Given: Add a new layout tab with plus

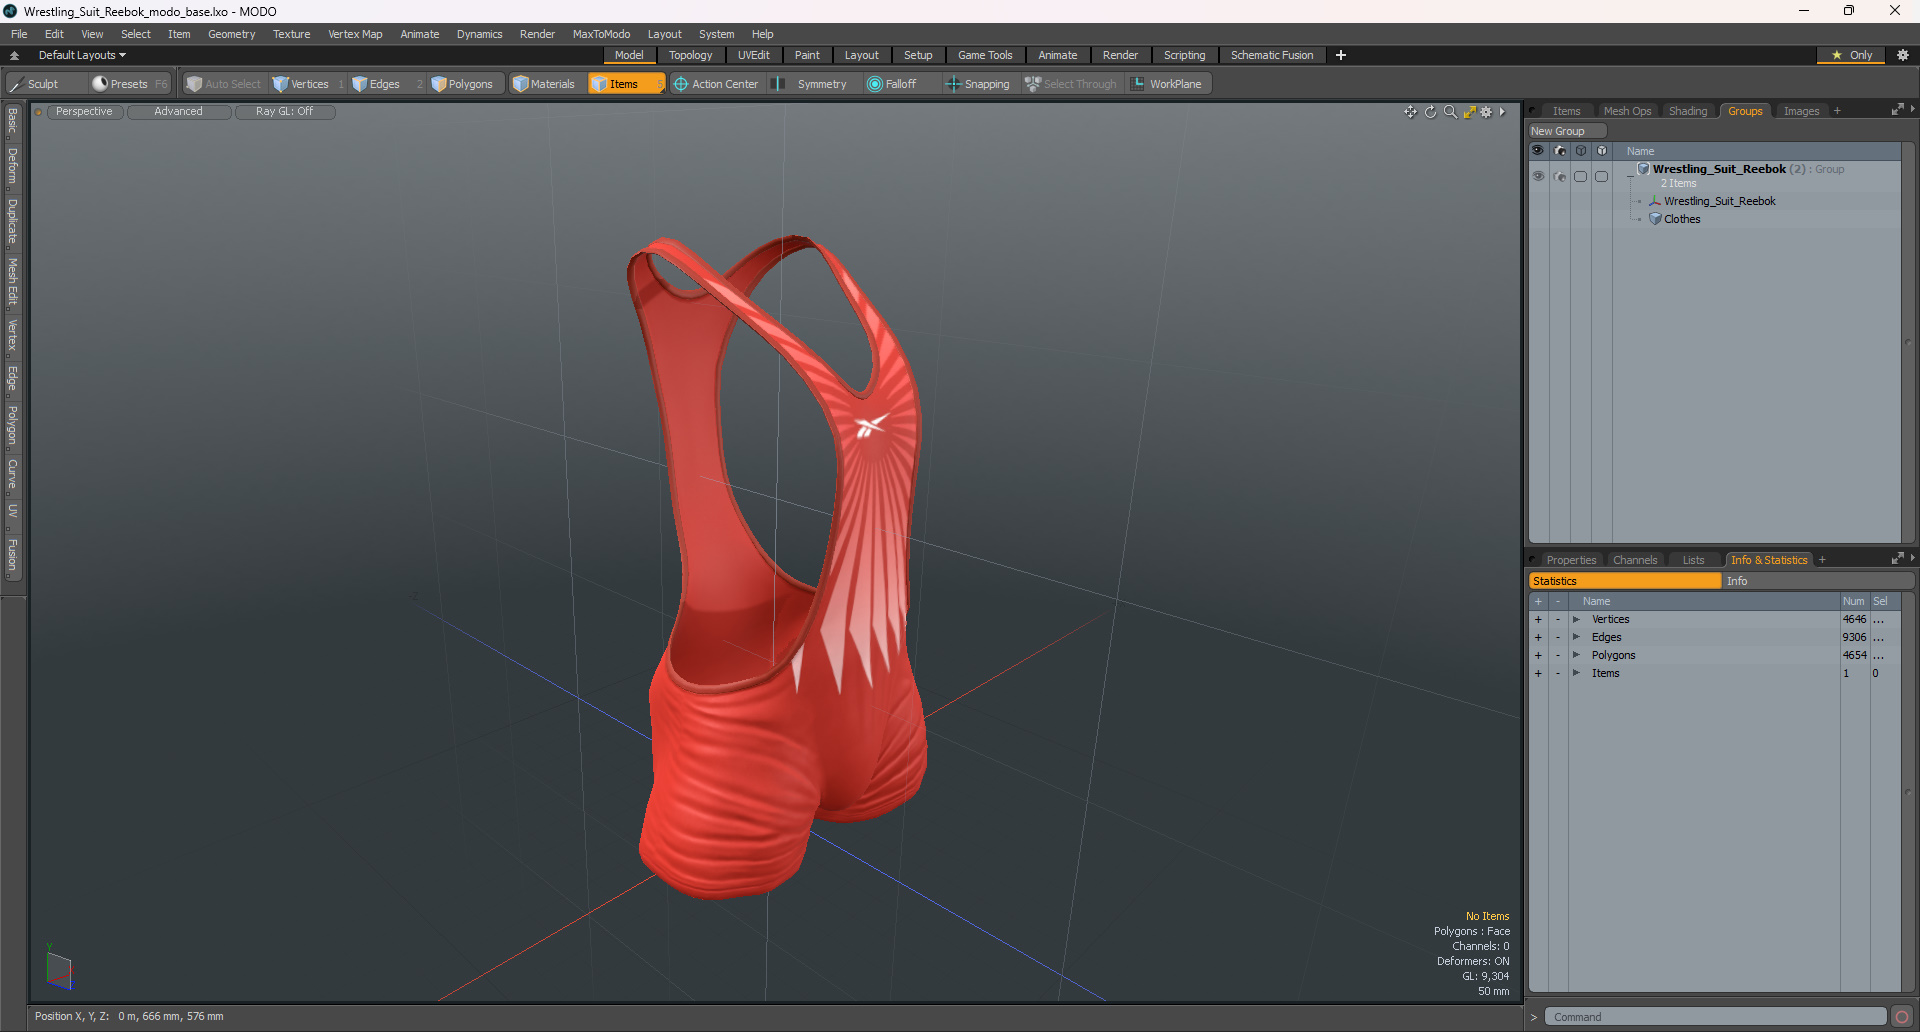Looking at the screenshot, I should [1340, 55].
